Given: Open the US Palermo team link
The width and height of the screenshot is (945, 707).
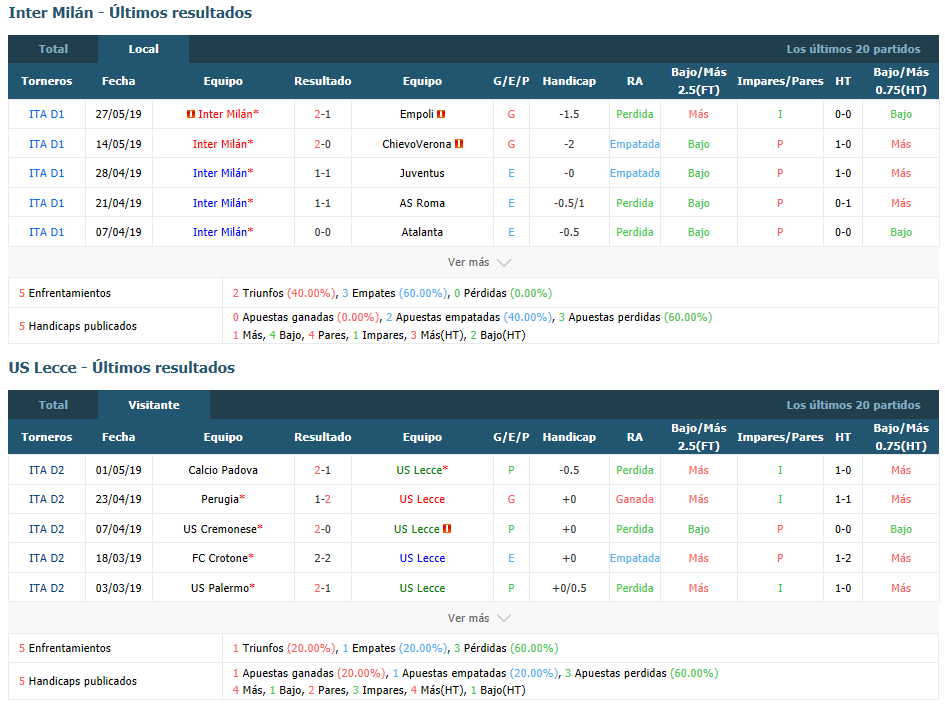Looking at the screenshot, I should click(220, 588).
